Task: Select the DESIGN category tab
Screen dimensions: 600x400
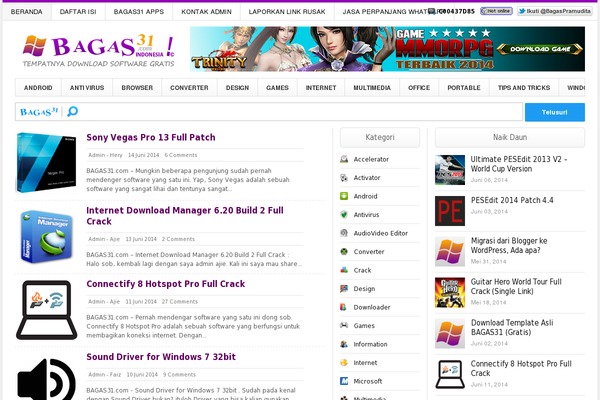Action: click(x=237, y=88)
